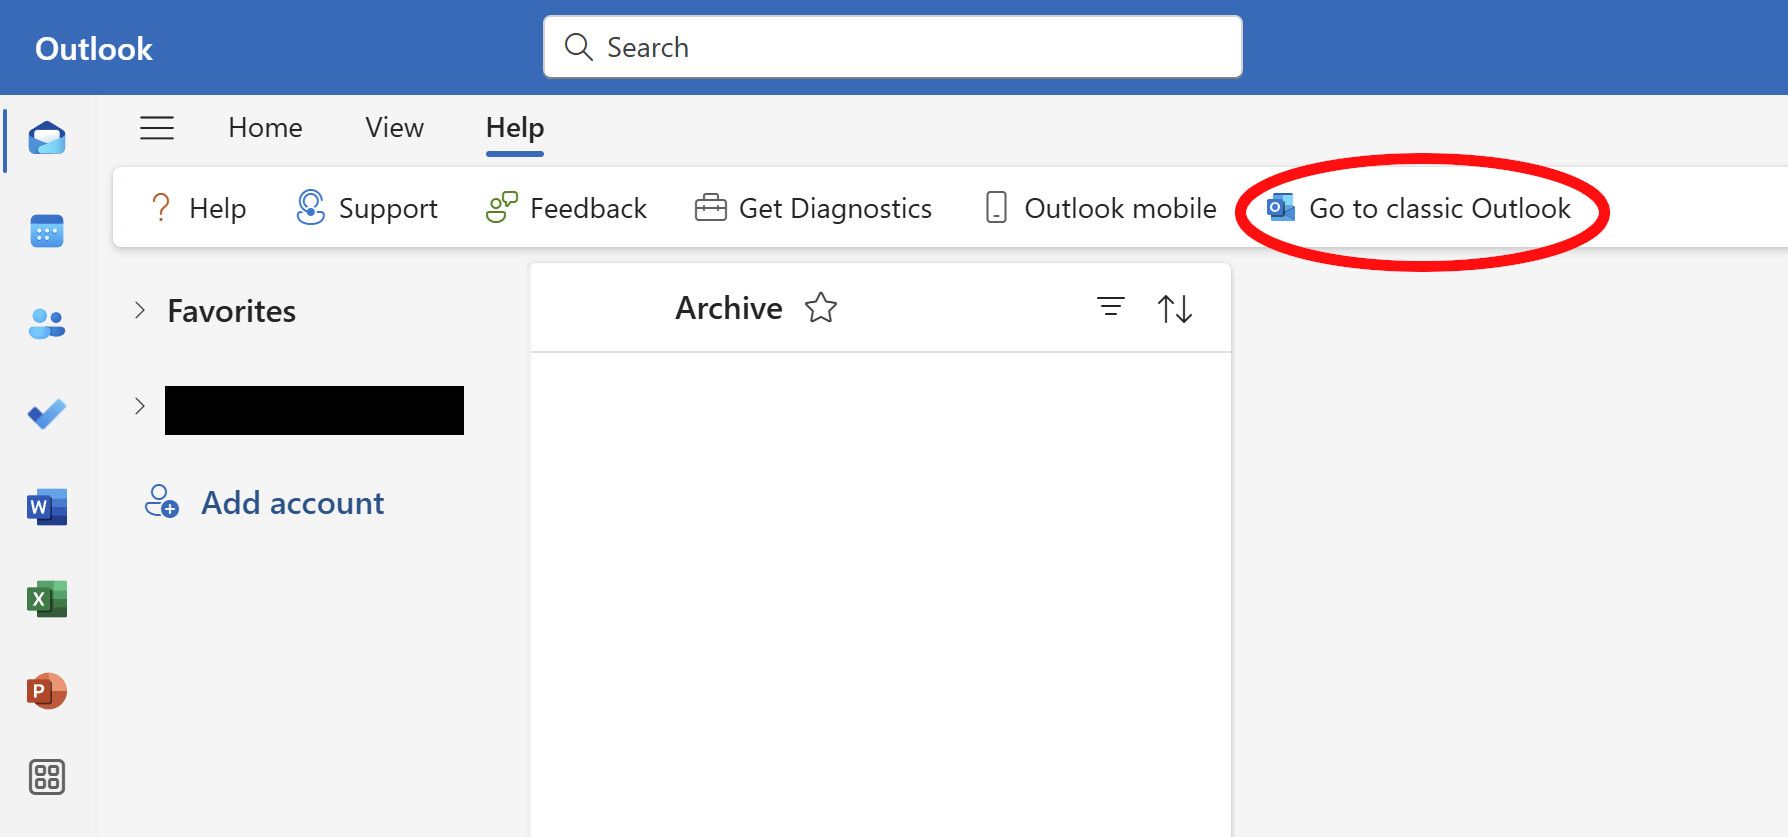Click inside the Search field
Viewport: 1788px width, 837px height.
click(x=891, y=46)
